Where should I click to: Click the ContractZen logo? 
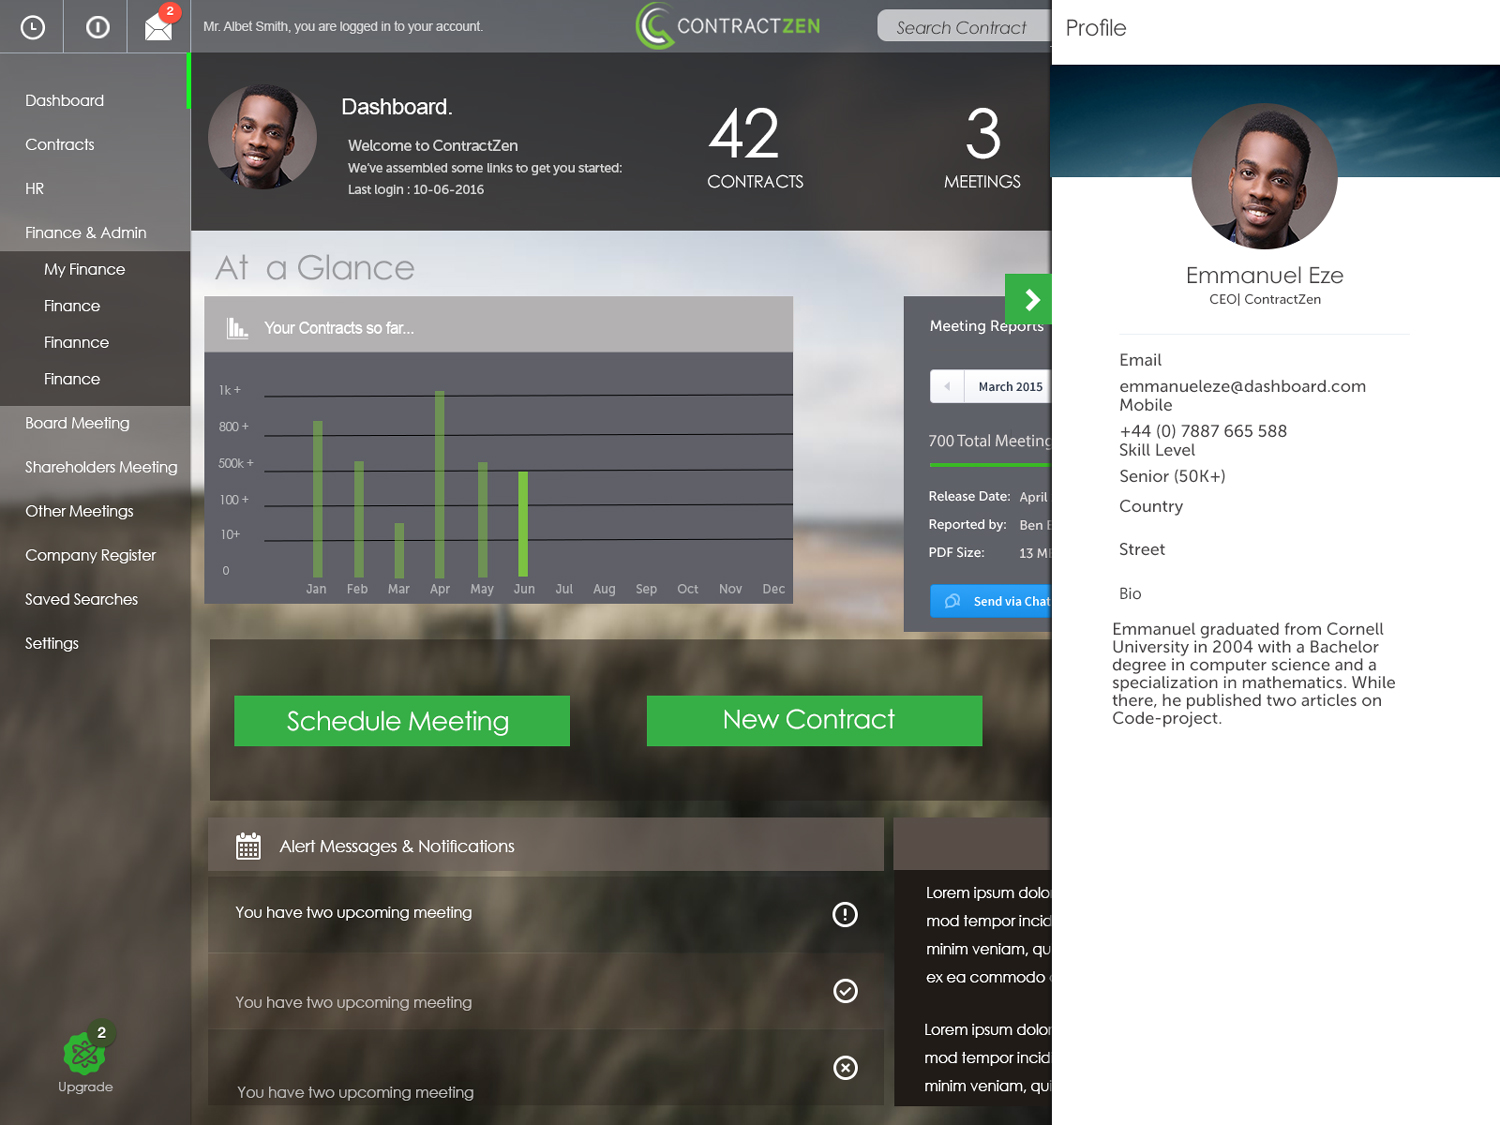point(728,26)
